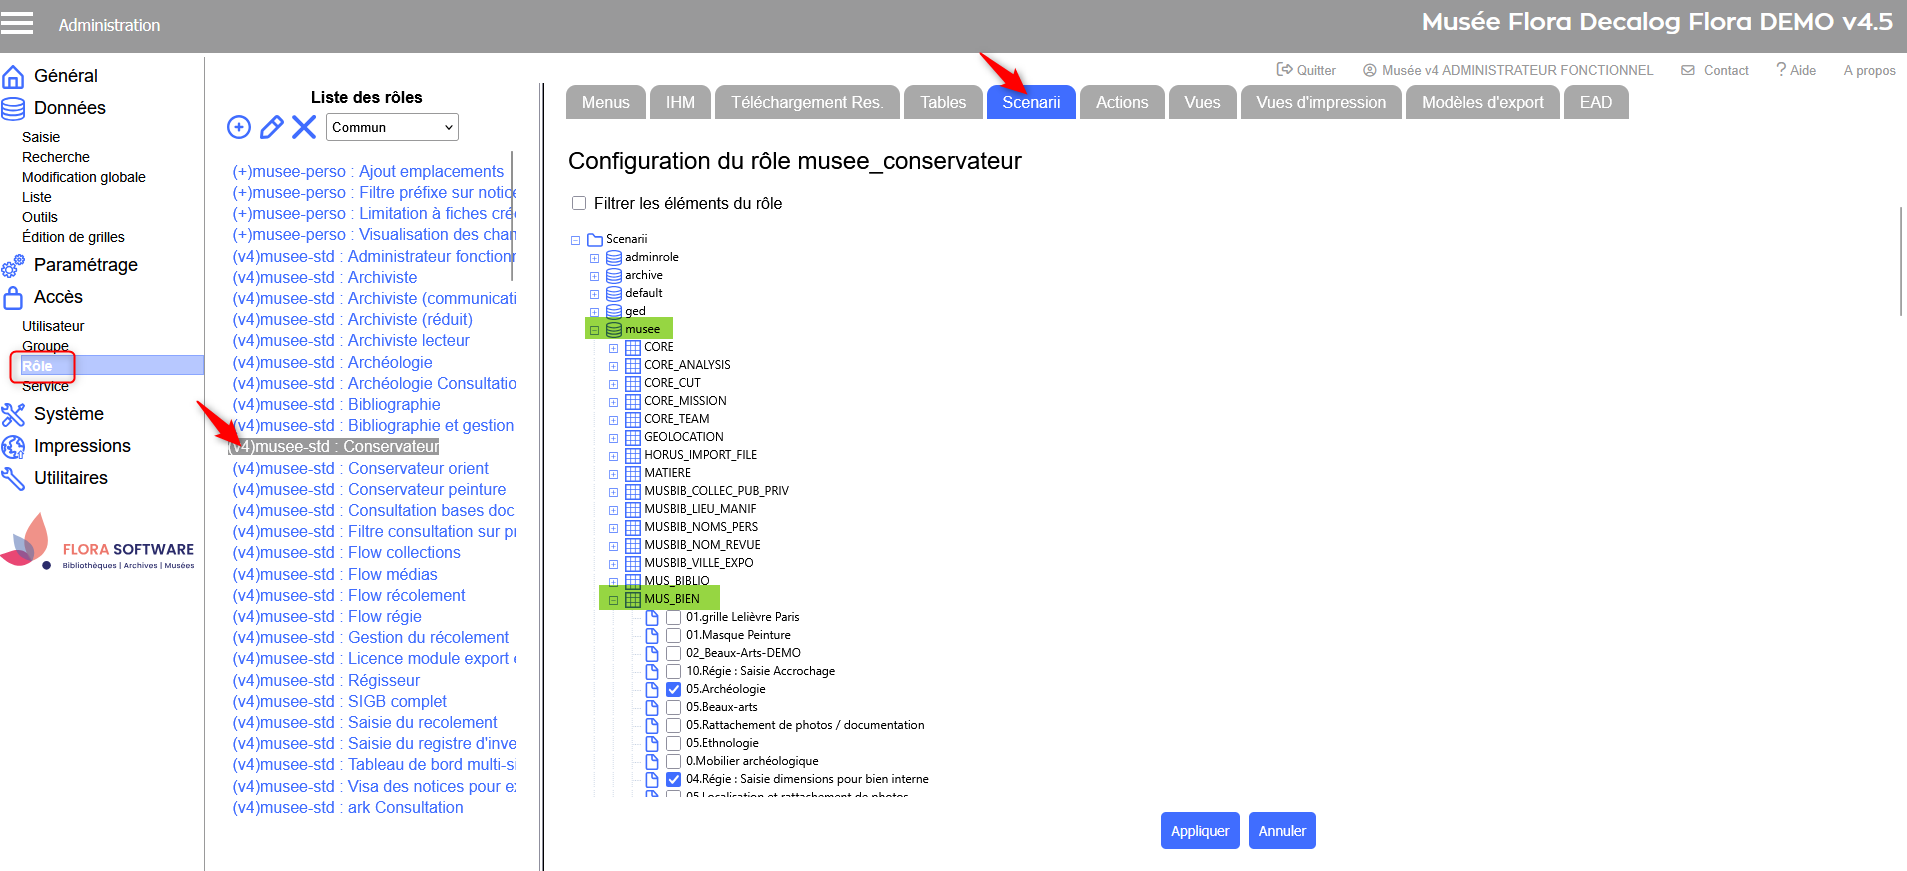Select CORE_TEAM tree row
1907x871 pixels.
tap(676, 419)
